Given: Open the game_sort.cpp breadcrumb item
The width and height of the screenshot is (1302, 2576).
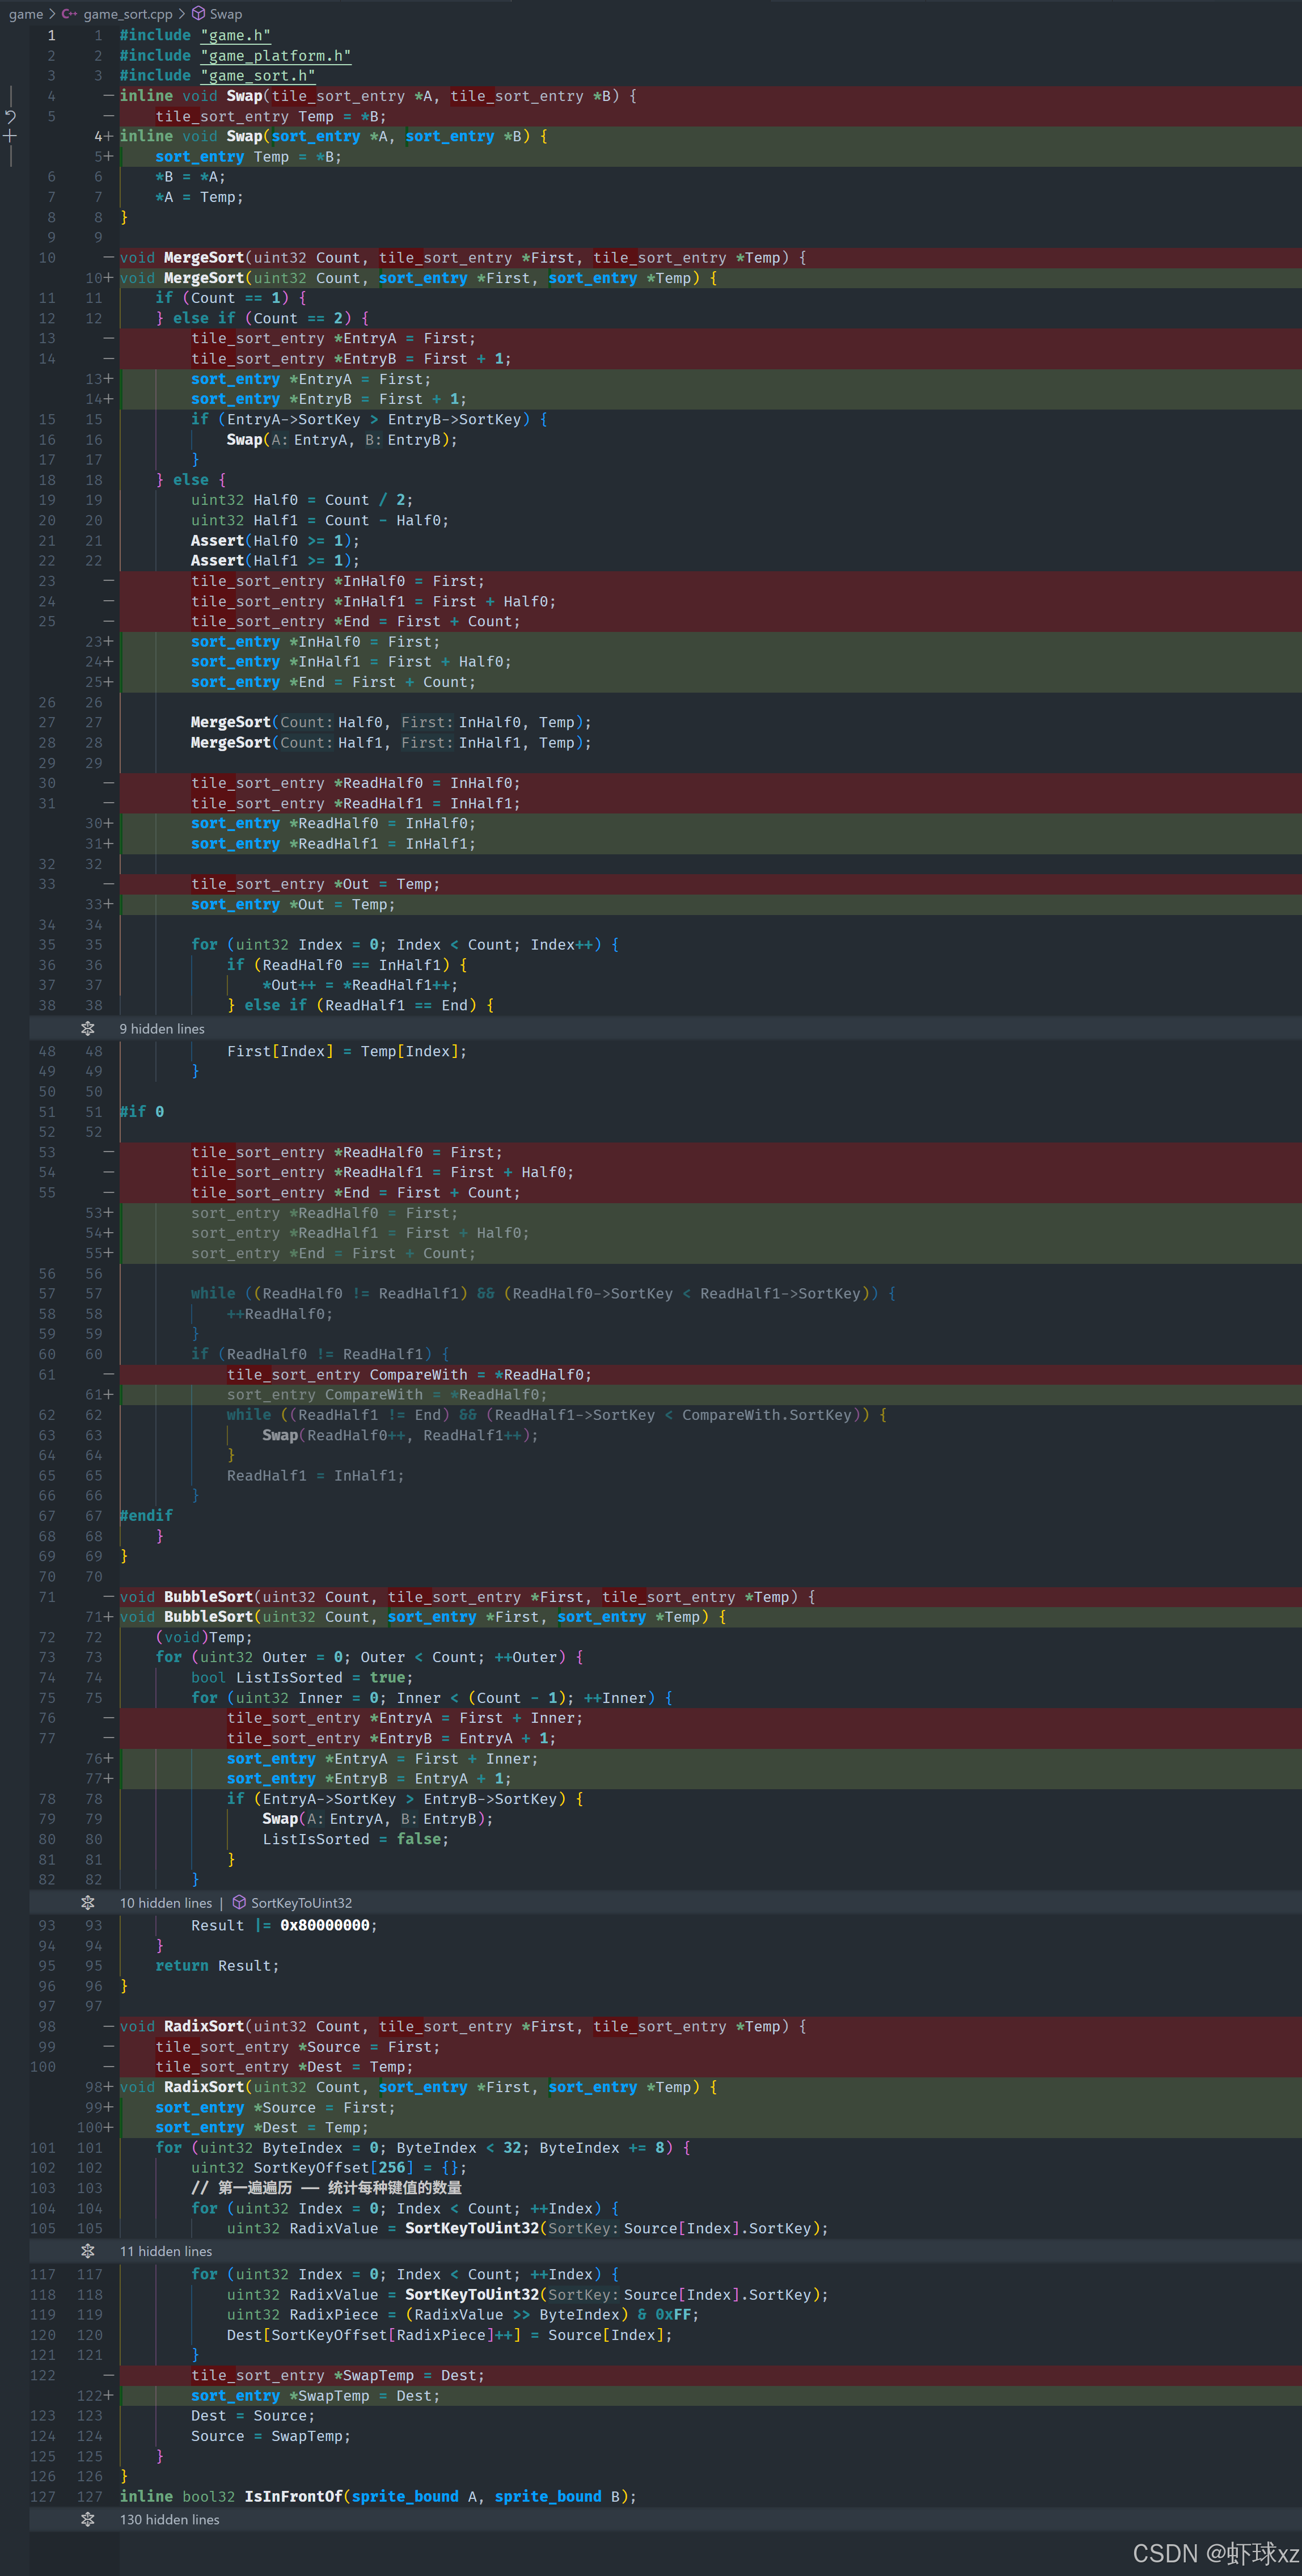Looking at the screenshot, I should click(x=128, y=14).
